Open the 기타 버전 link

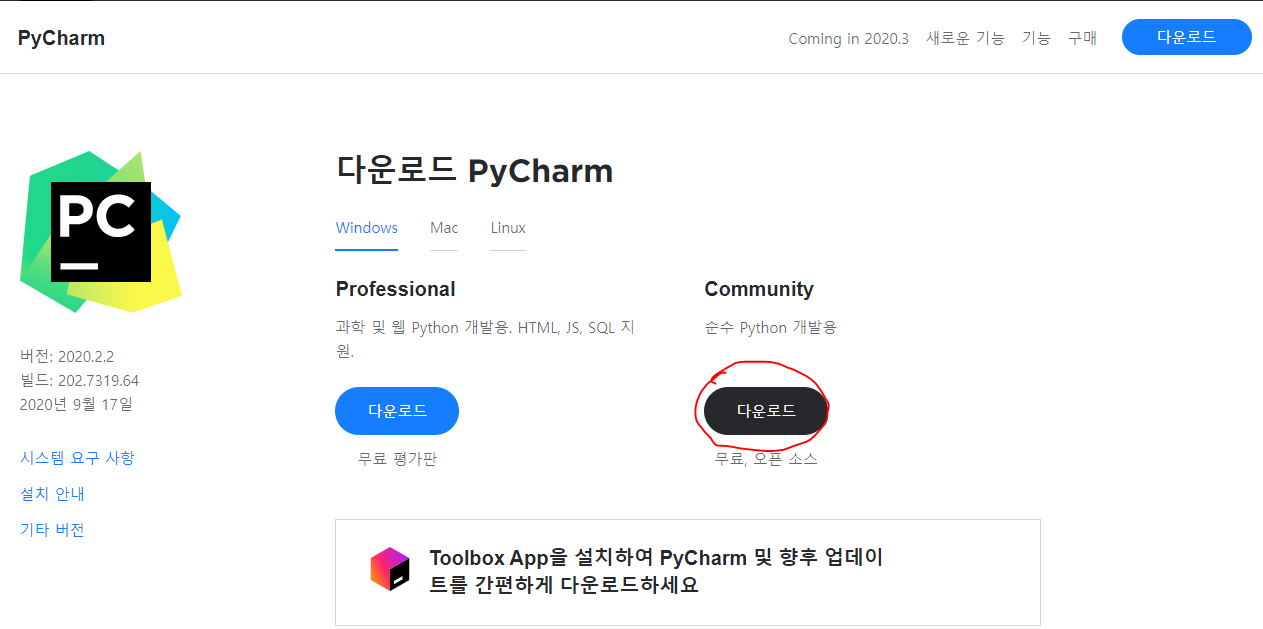52,530
